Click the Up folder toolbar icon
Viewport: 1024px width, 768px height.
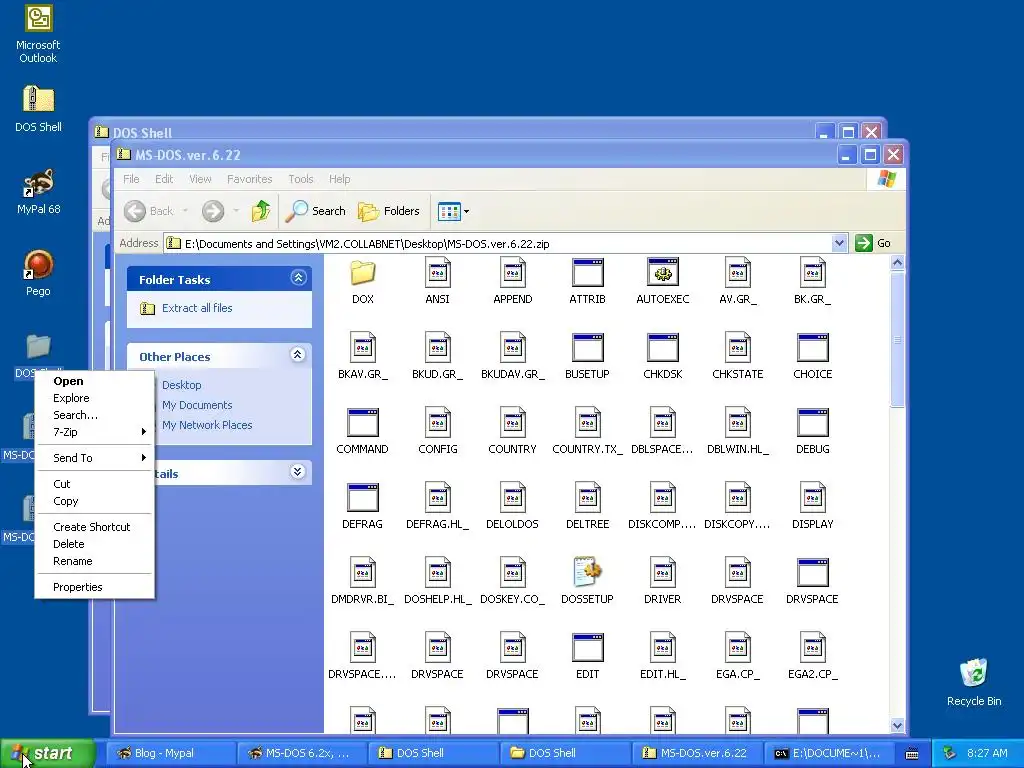point(261,211)
